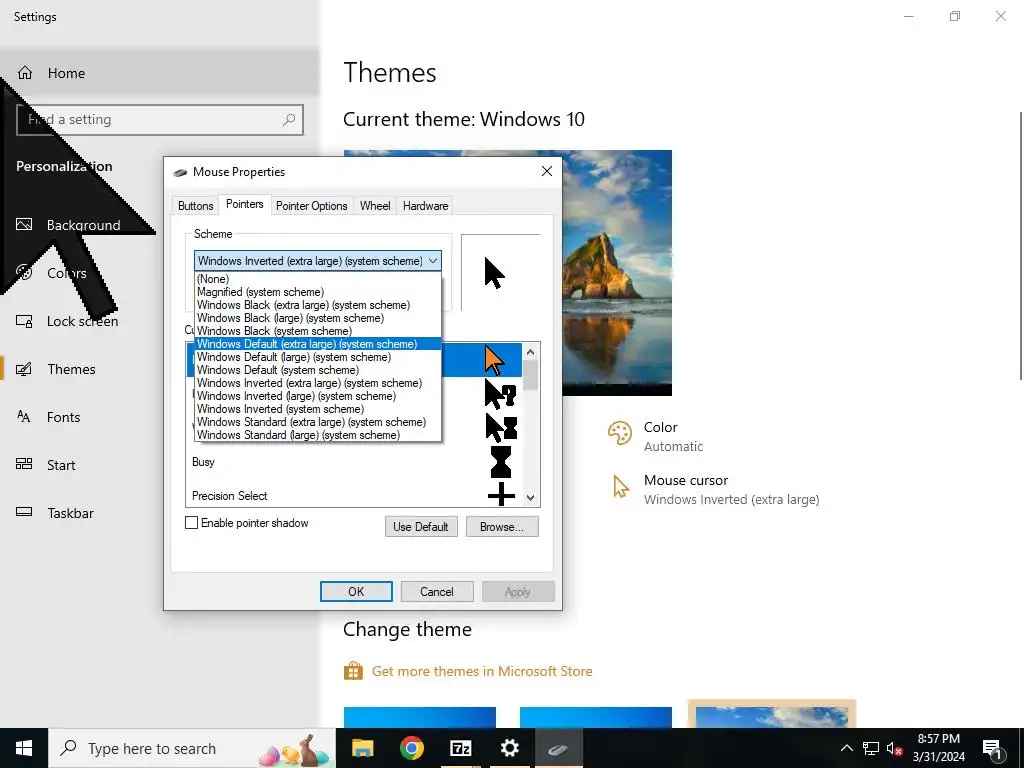
Task: Open Start section icon in sidebar
Action: click(24, 464)
